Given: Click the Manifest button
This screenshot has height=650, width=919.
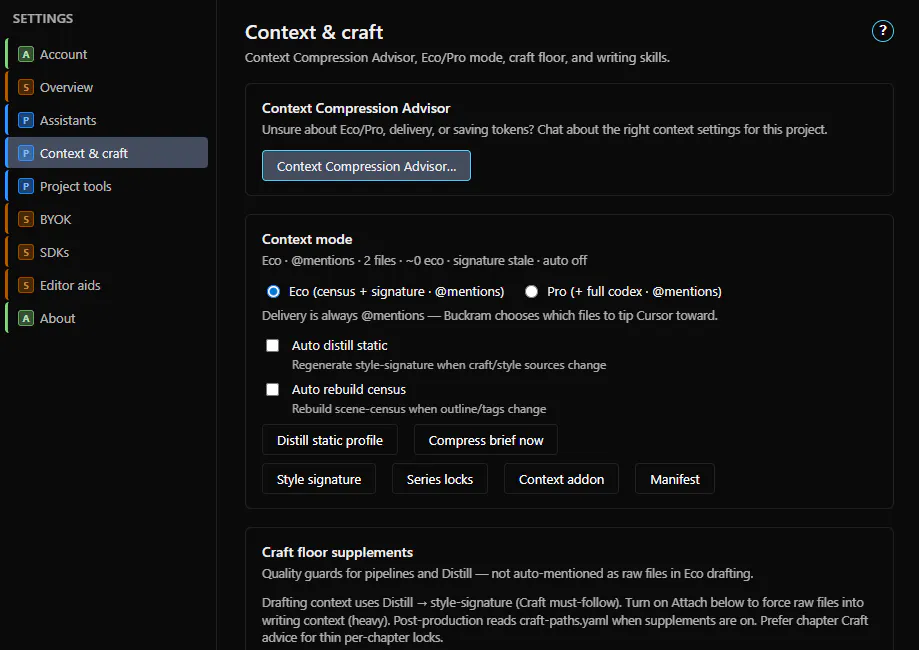Looking at the screenshot, I should (x=675, y=479).
